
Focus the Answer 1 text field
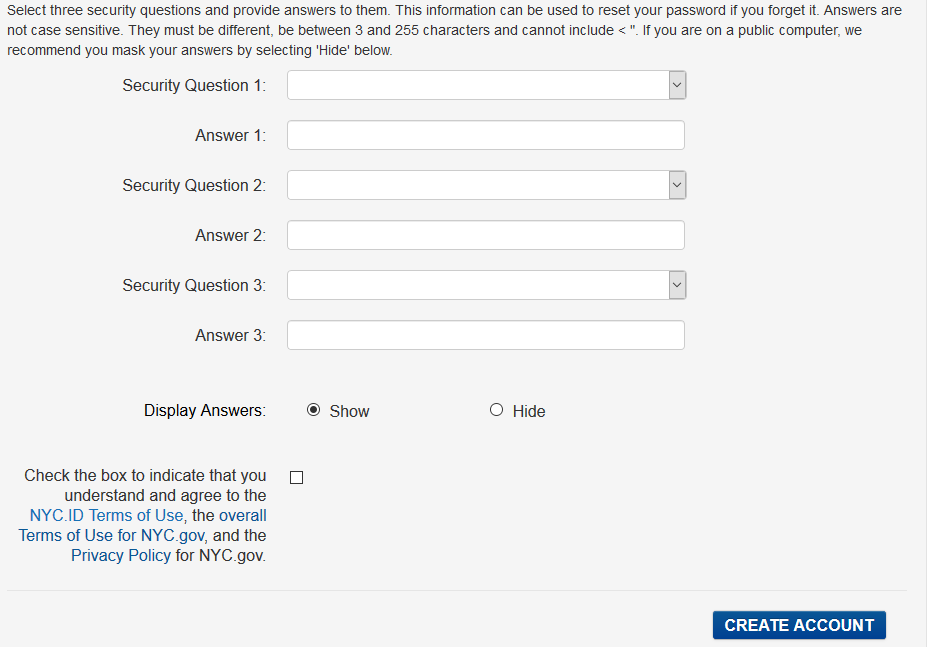point(485,135)
